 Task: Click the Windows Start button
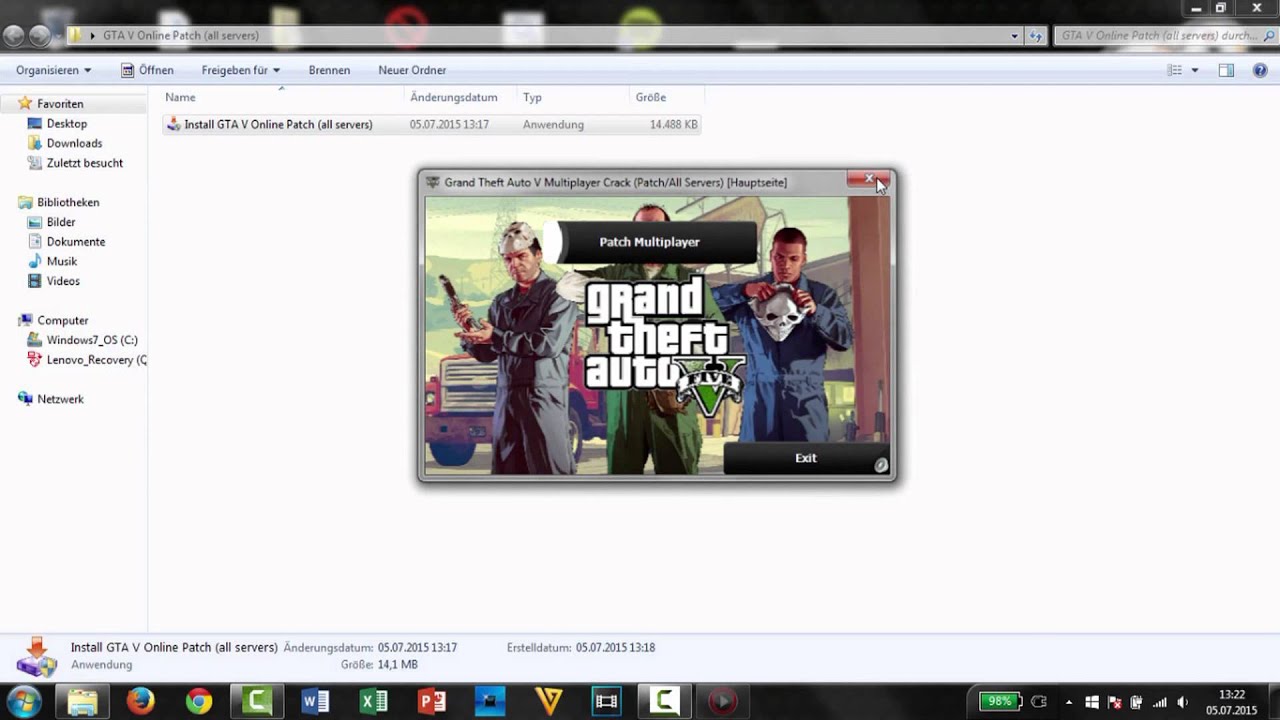pos(24,701)
